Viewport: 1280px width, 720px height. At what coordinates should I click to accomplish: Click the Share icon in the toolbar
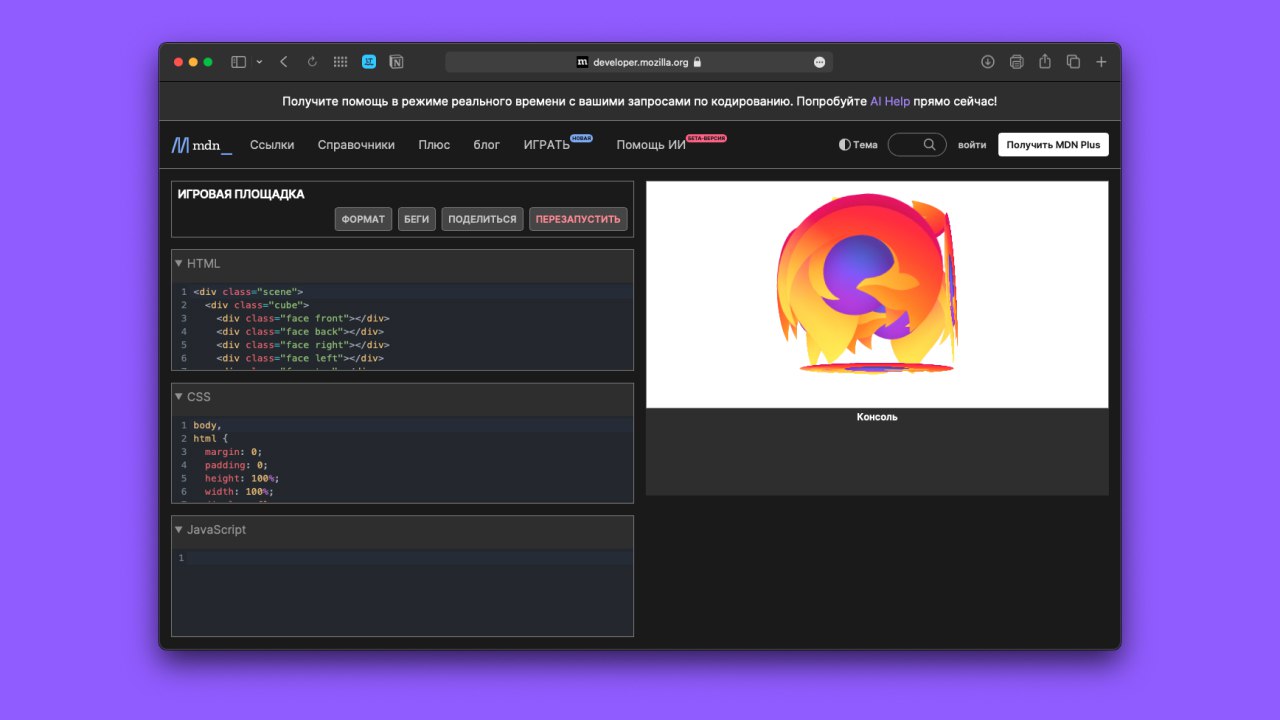point(1044,62)
